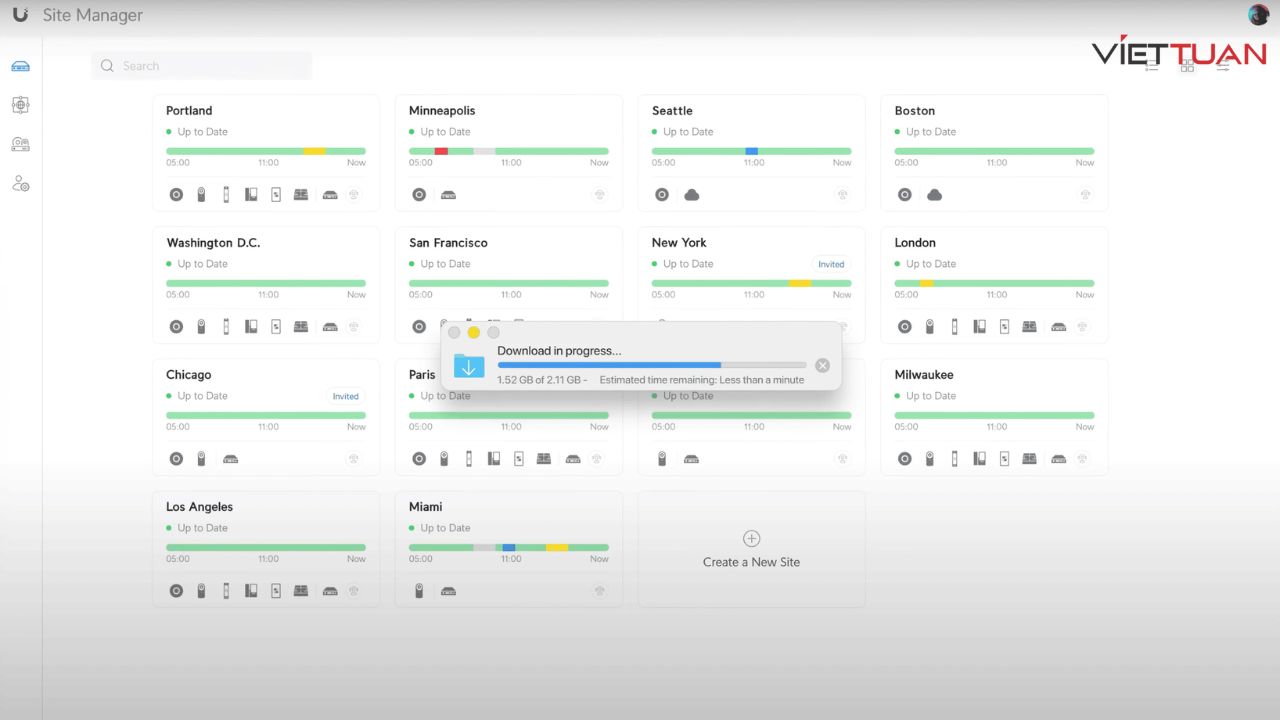Viewport: 1280px width, 720px height.
Task: Open Talk phone icon in Portland card
Action: click(x=251, y=195)
